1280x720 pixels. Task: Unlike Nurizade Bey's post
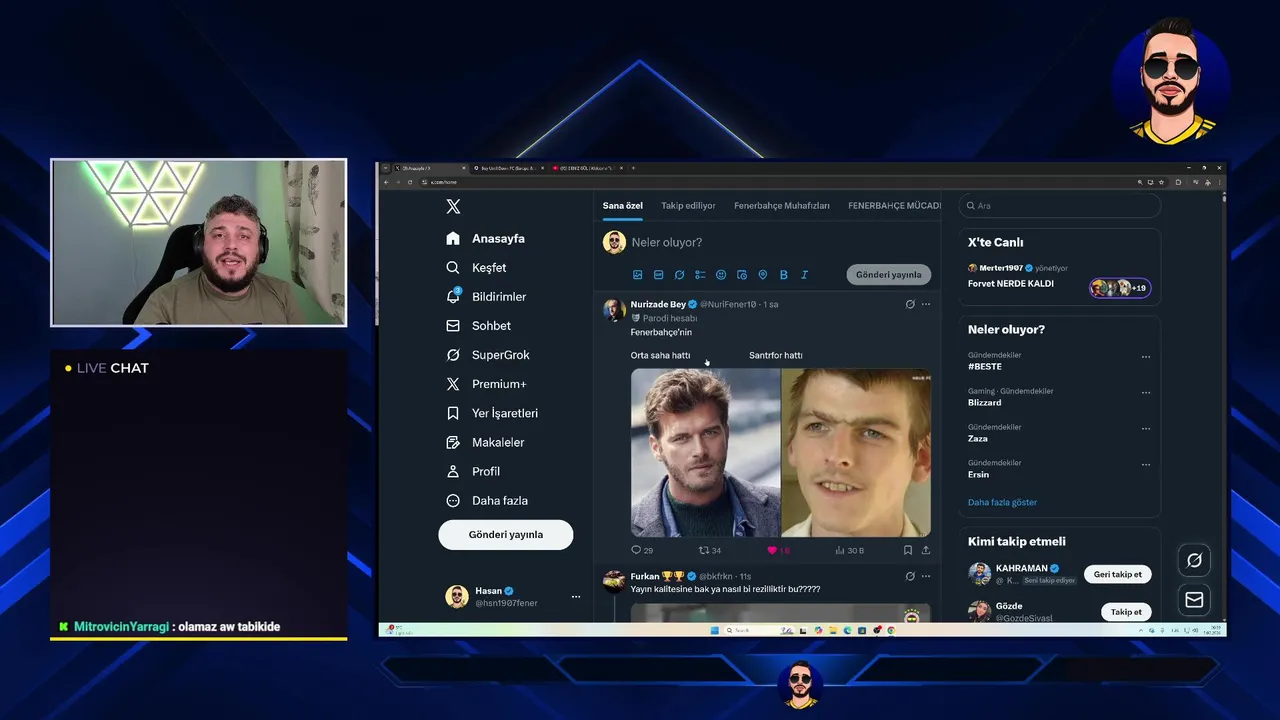778,550
